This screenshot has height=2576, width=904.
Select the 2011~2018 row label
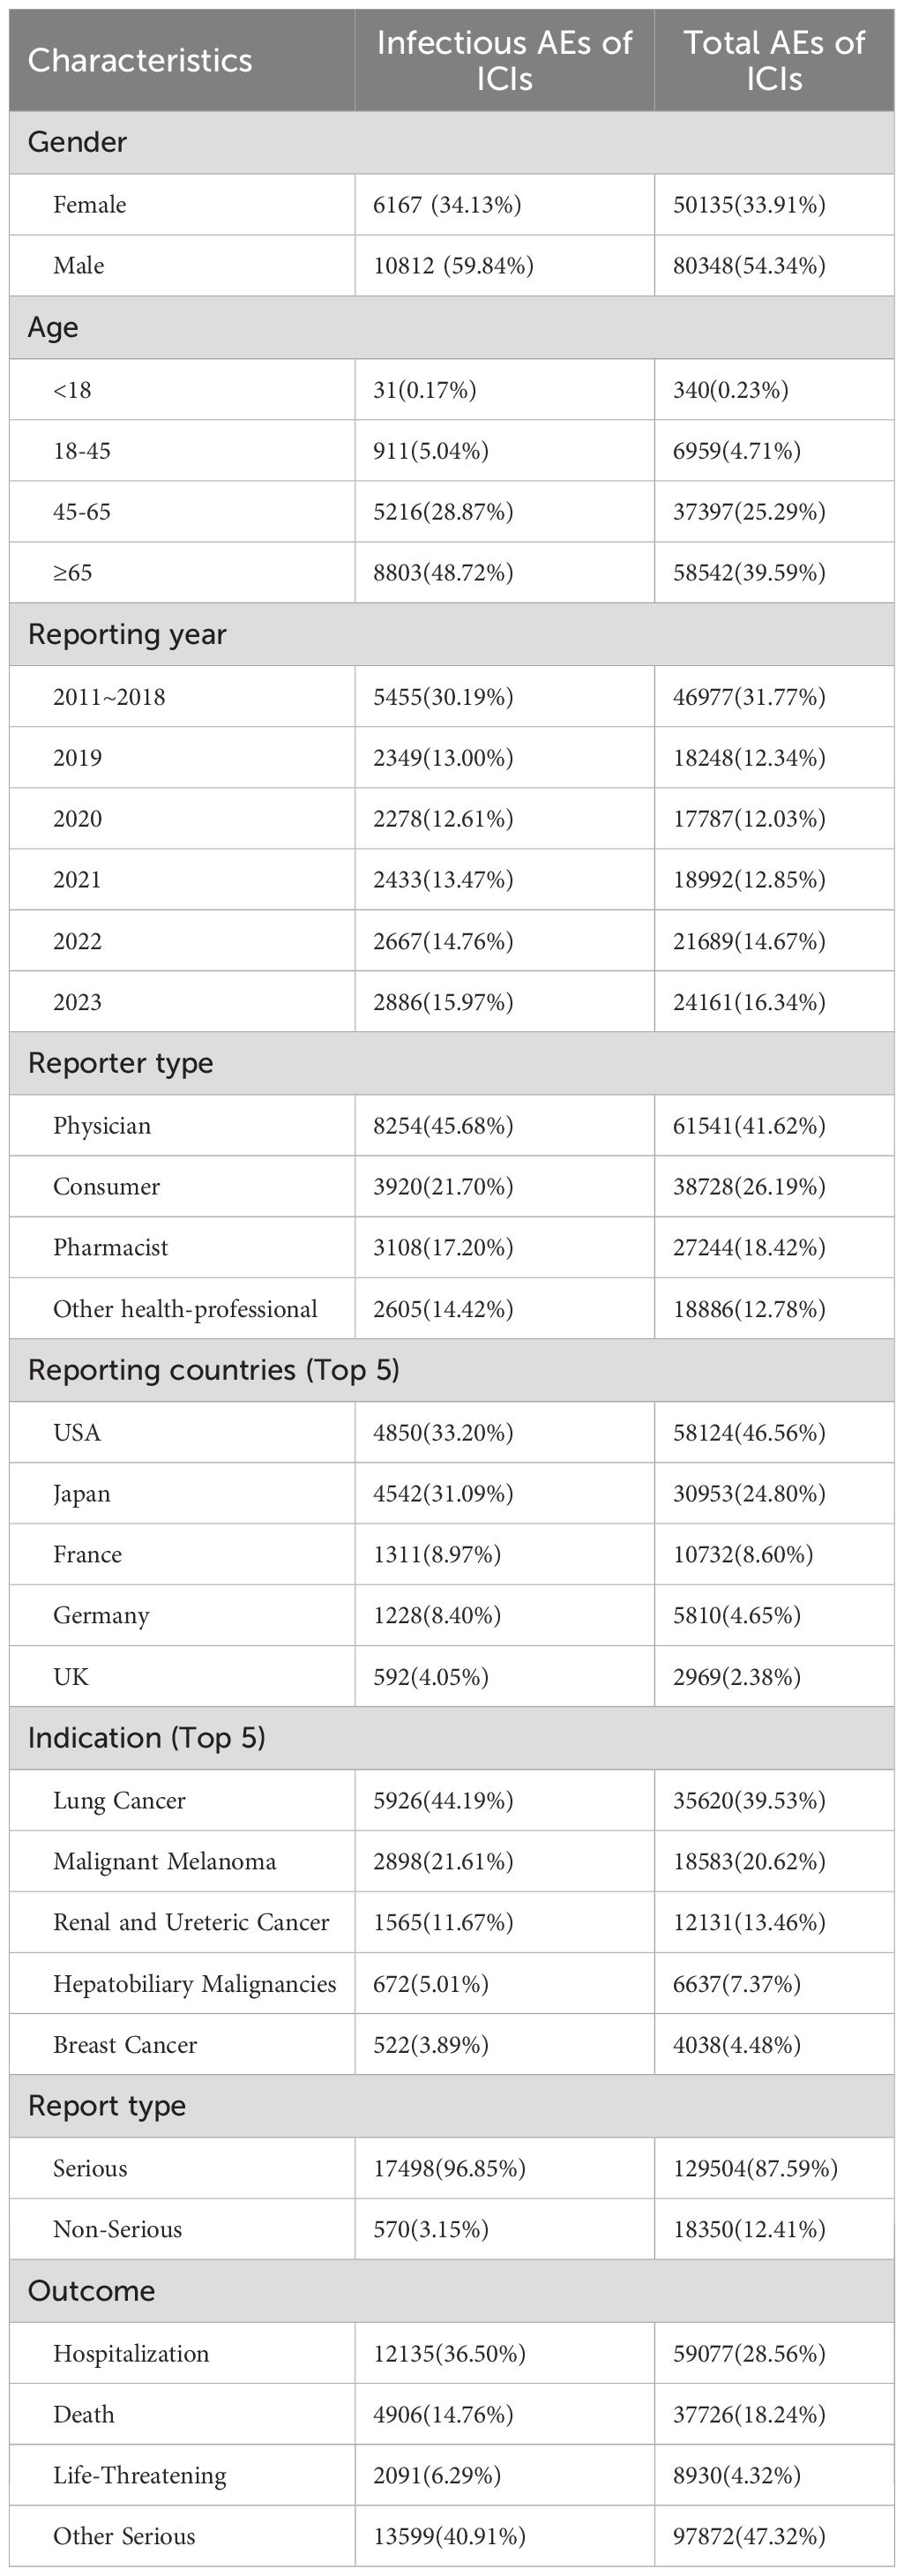[x=109, y=697]
